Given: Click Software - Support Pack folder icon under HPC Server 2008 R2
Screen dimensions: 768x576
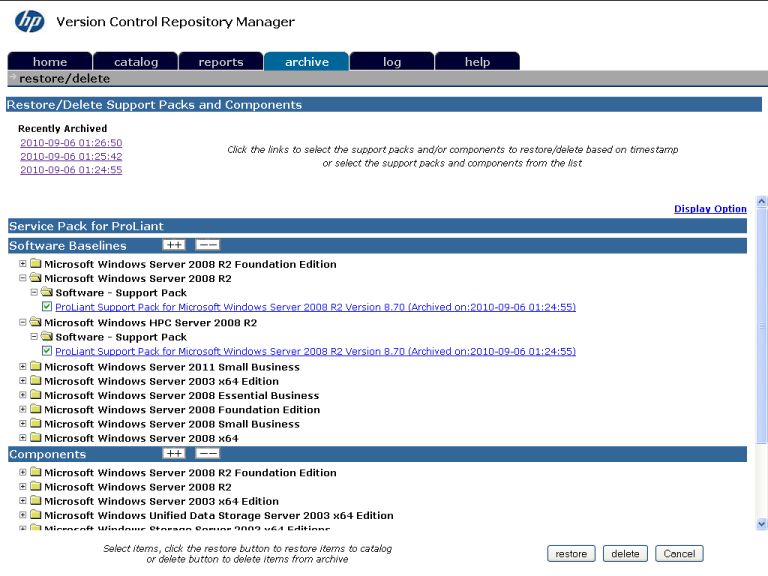Looking at the screenshot, I should pyautogui.click(x=47, y=336).
